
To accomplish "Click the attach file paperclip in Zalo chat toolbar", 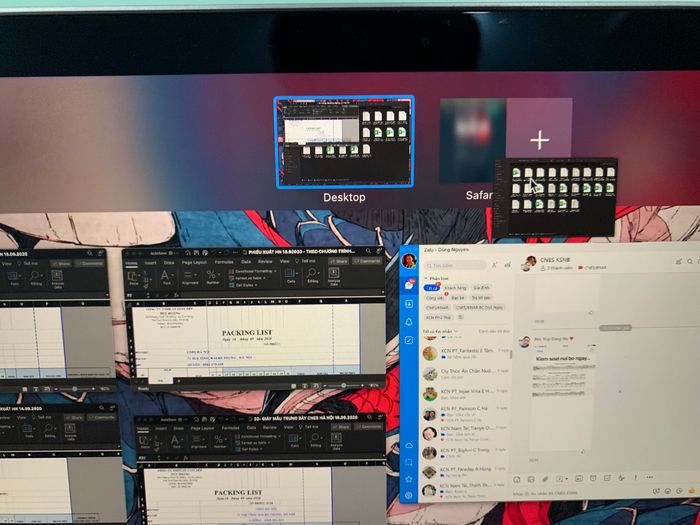I will (545, 479).
